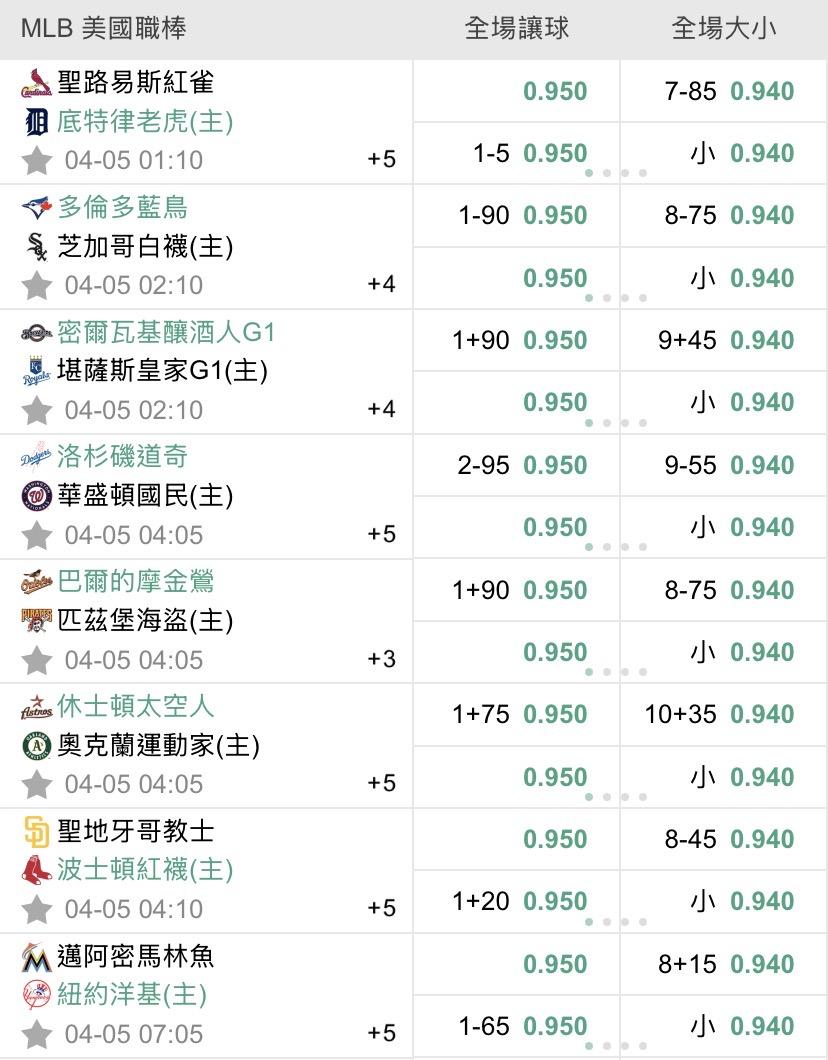Expand +5 more bets for Cardinals game
Image resolution: width=828 pixels, height=1060 pixels.
[x=381, y=159]
